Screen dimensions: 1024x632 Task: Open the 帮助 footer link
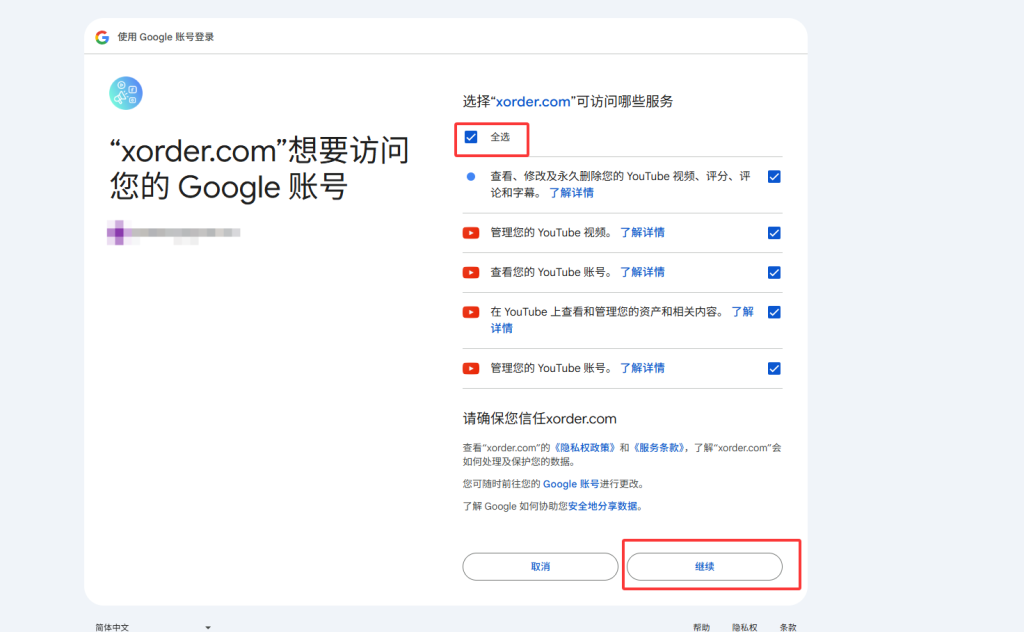701,627
